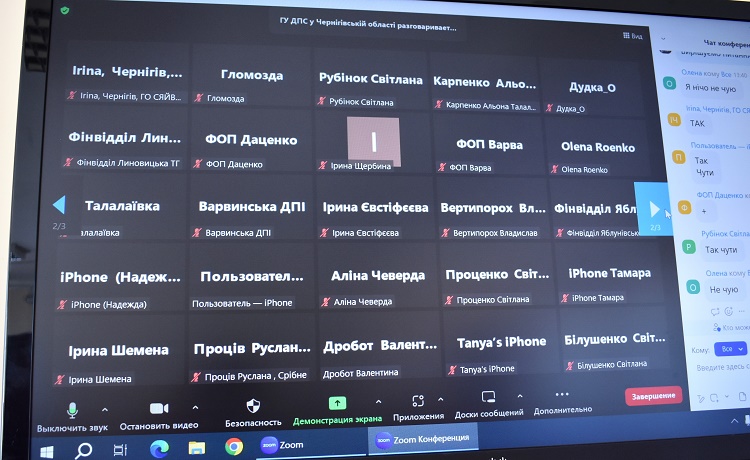Select the Olena Roenko participant tile

point(597,149)
